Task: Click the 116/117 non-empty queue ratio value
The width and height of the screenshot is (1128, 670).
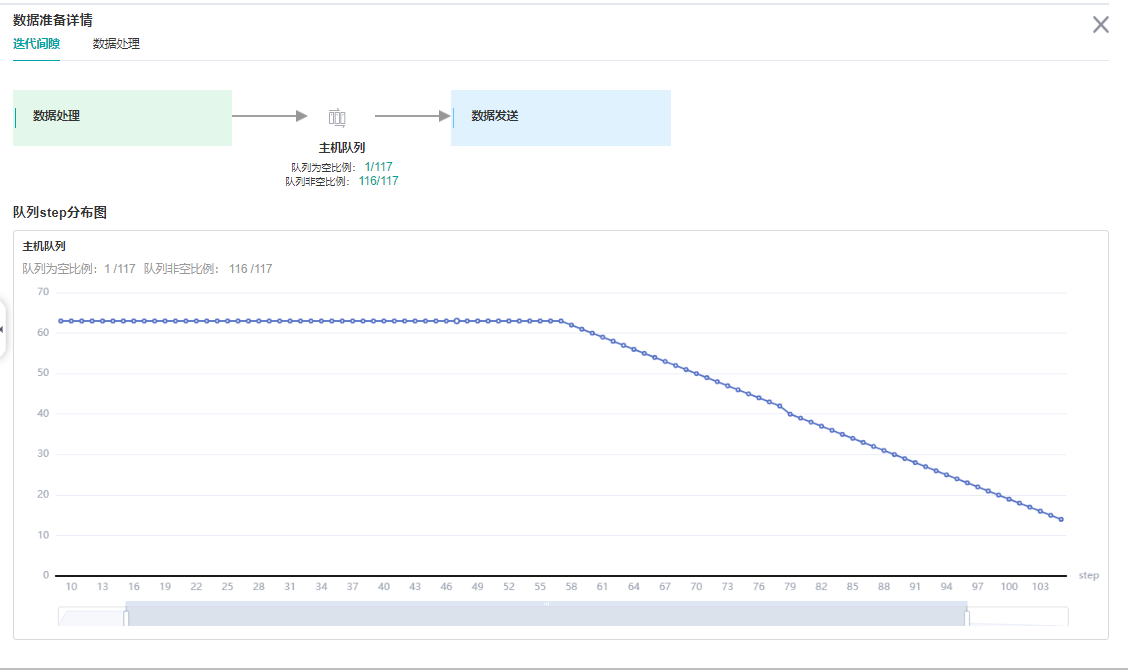Action: pyautogui.click(x=378, y=181)
